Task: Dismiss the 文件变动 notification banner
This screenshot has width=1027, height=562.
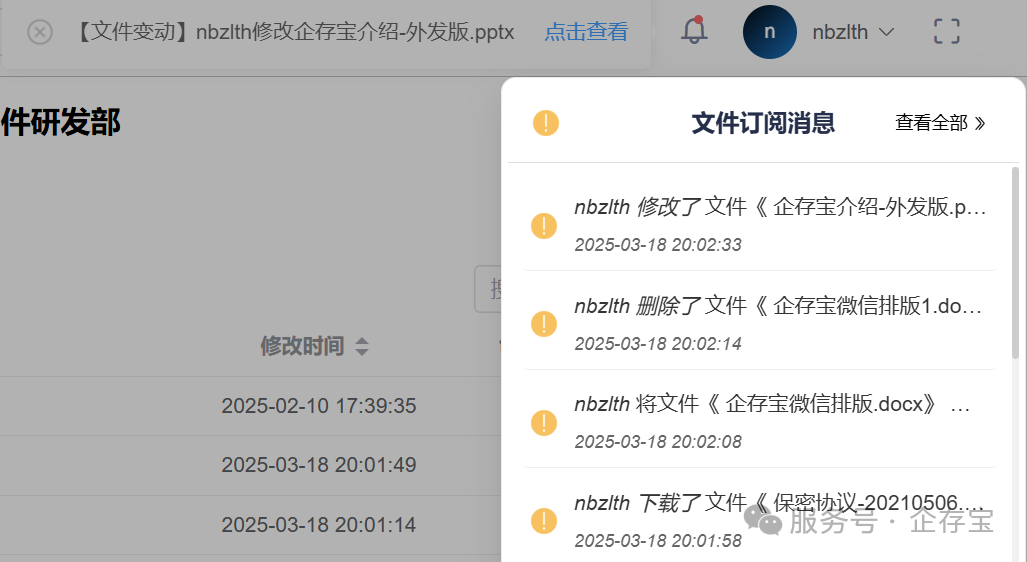Action: coord(40,31)
